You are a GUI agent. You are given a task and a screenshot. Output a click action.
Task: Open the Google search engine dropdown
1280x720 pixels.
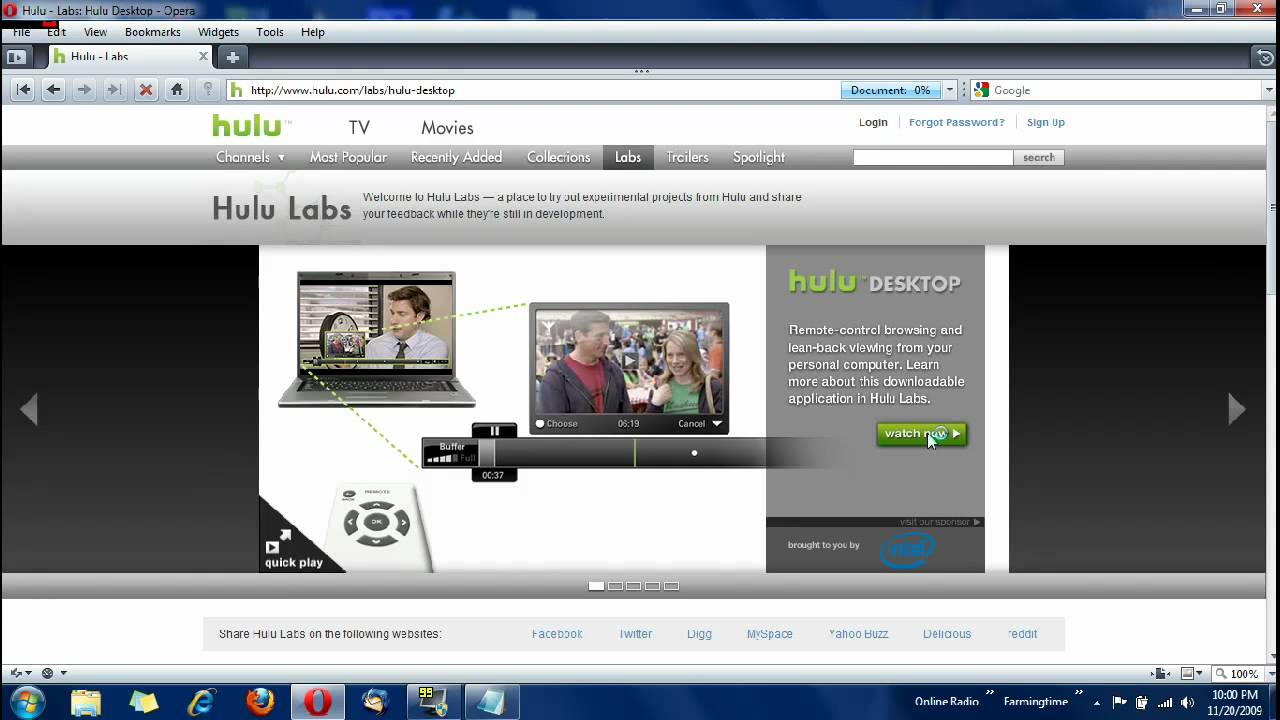(1268, 90)
